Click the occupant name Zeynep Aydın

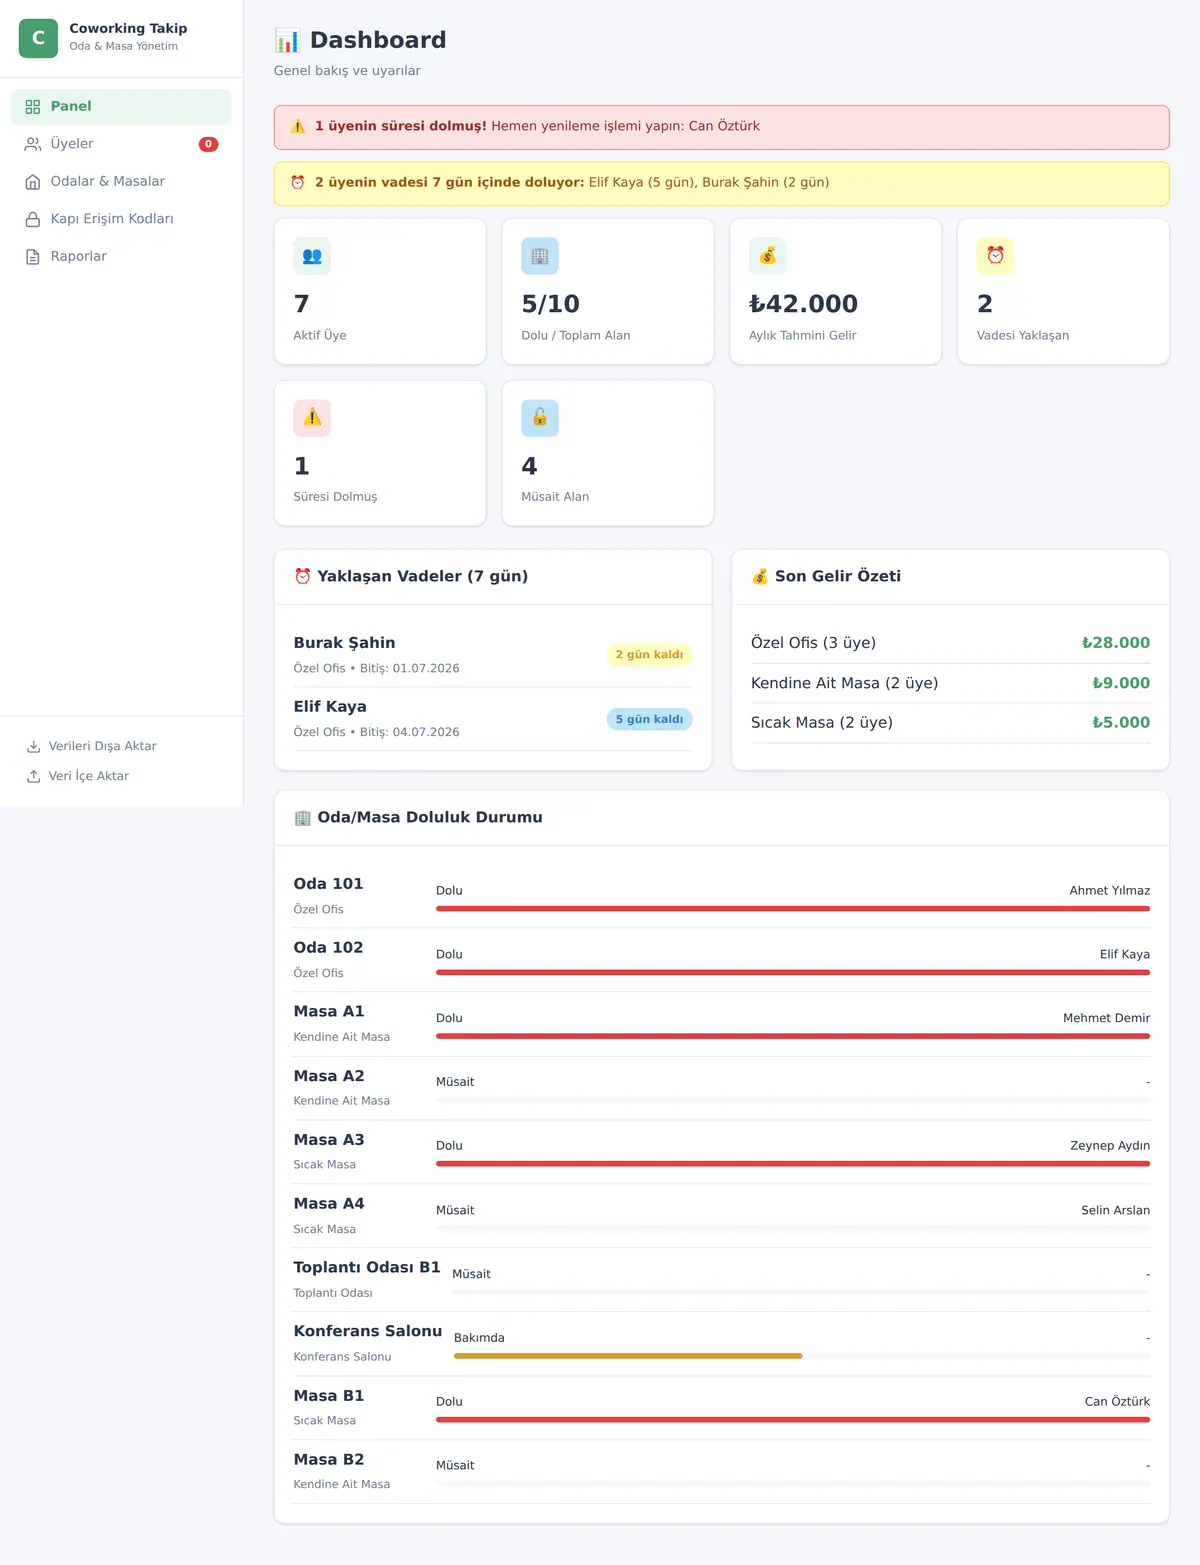pos(1110,1146)
